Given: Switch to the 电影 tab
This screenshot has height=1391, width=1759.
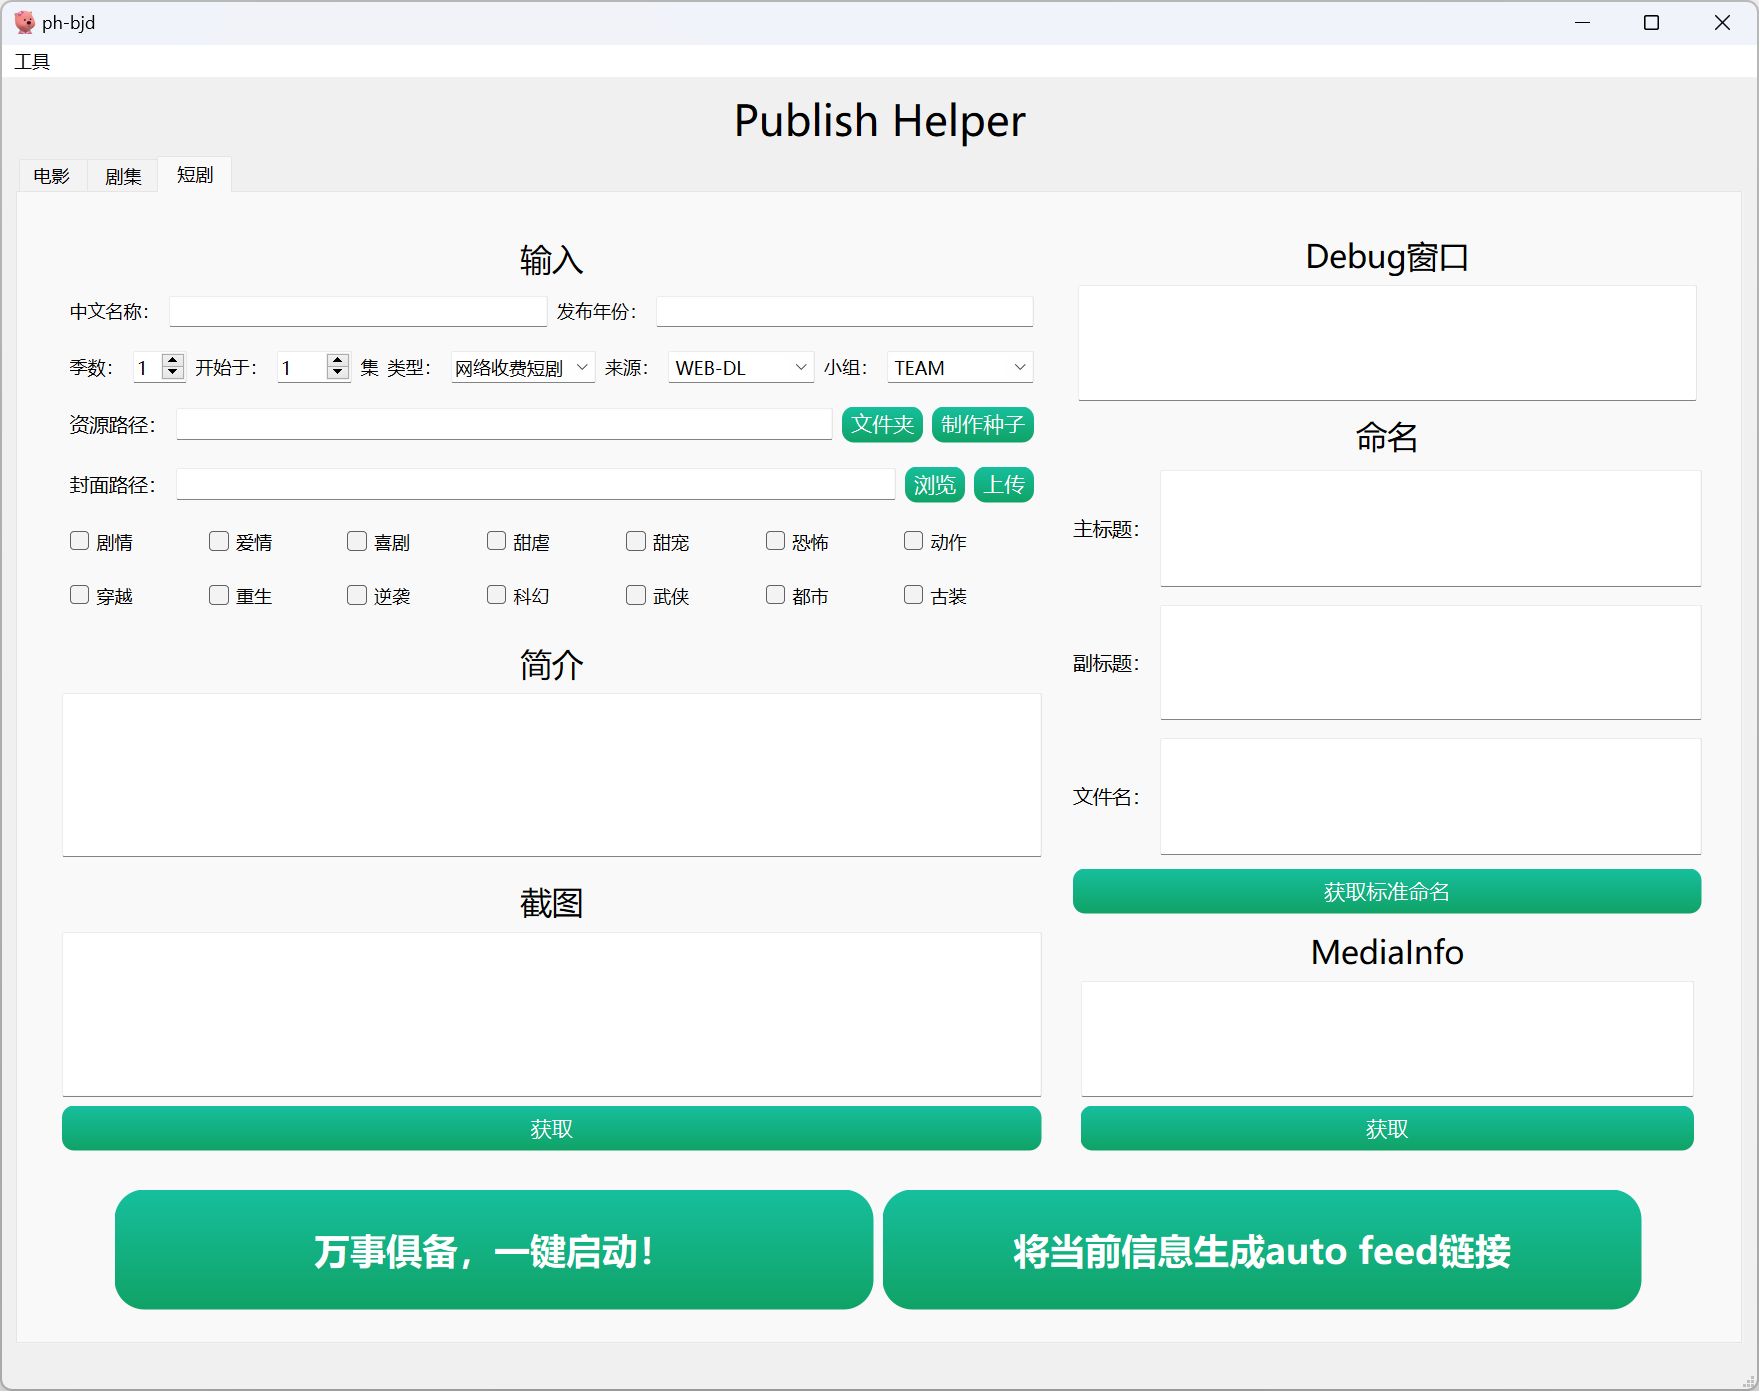Looking at the screenshot, I should [52, 176].
